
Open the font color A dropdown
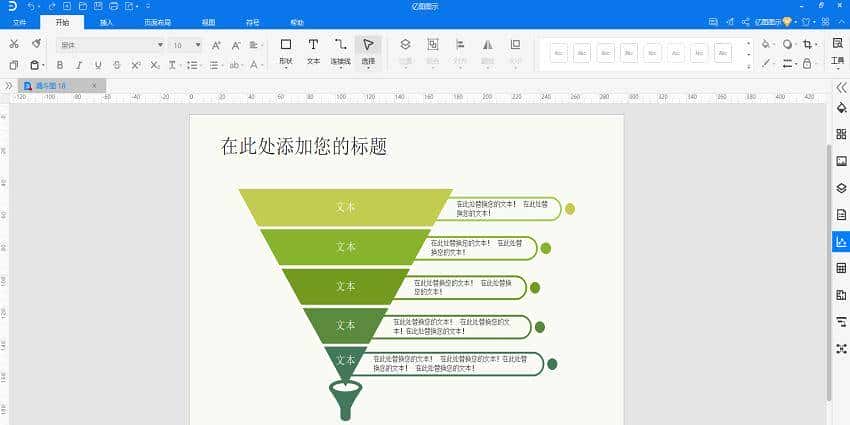(256, 65)
